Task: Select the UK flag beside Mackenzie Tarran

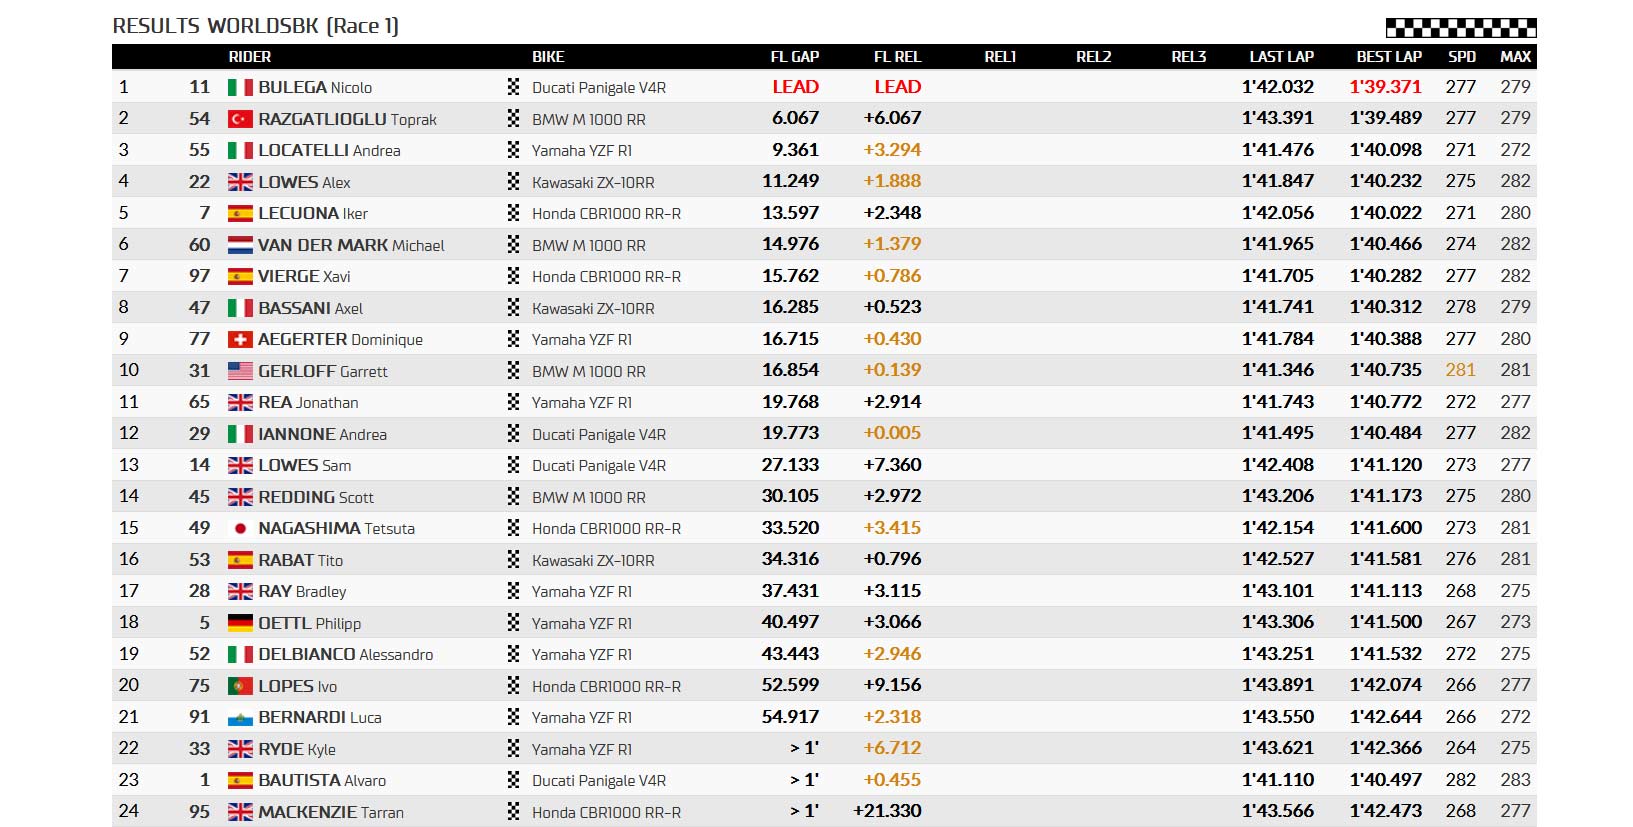Action: tap(240, 812)
